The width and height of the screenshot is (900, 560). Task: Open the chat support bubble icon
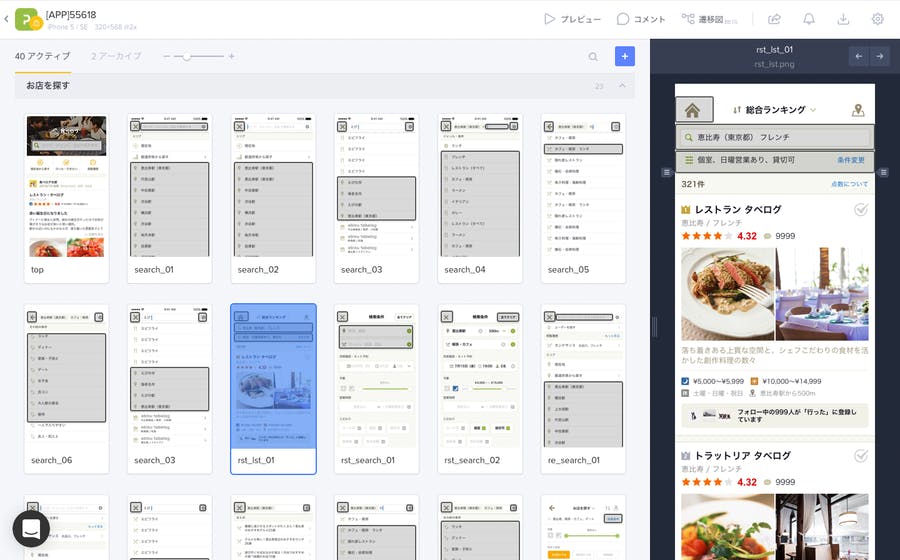[x=31, y=529]
